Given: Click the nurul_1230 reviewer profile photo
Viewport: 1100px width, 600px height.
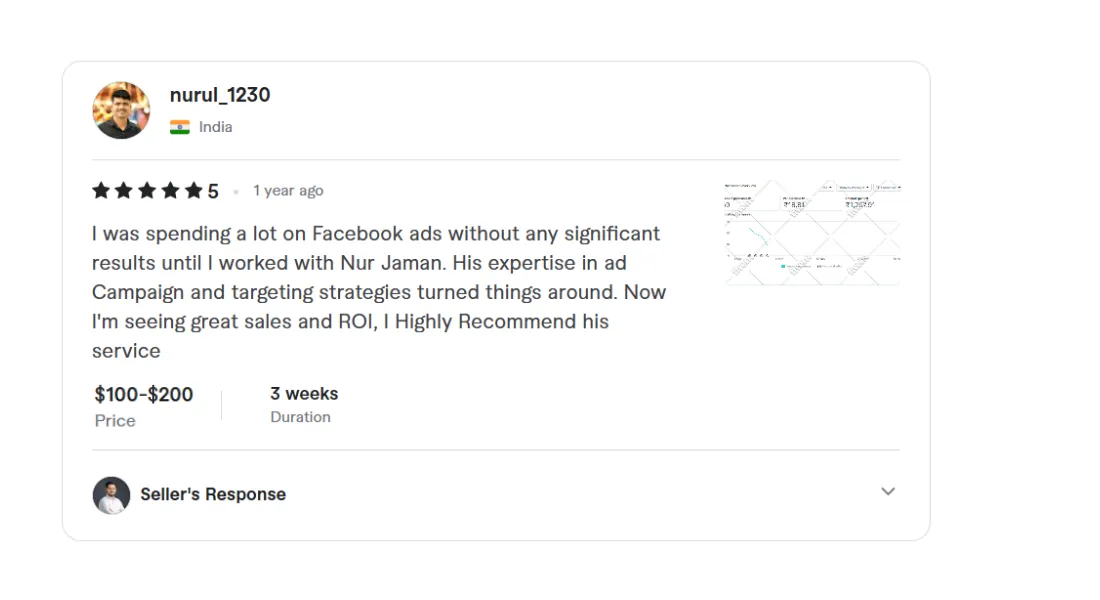Looking at the screenshot, I should [x=121, y=110].
